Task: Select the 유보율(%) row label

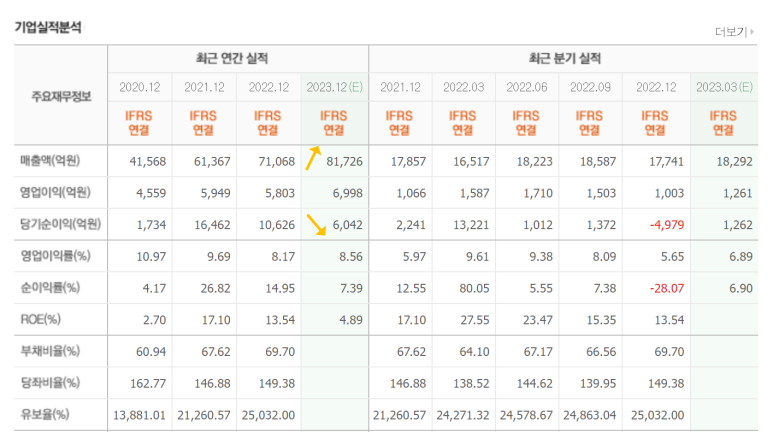Action: tap(44, 414)
